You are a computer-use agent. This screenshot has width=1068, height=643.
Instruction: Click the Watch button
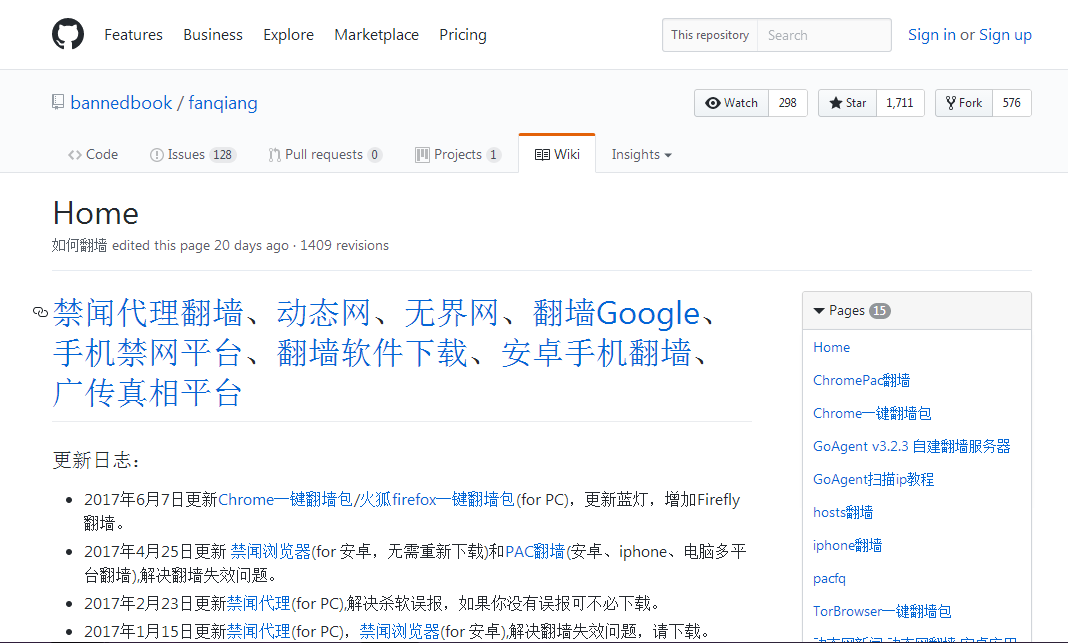tap(732, 103)
